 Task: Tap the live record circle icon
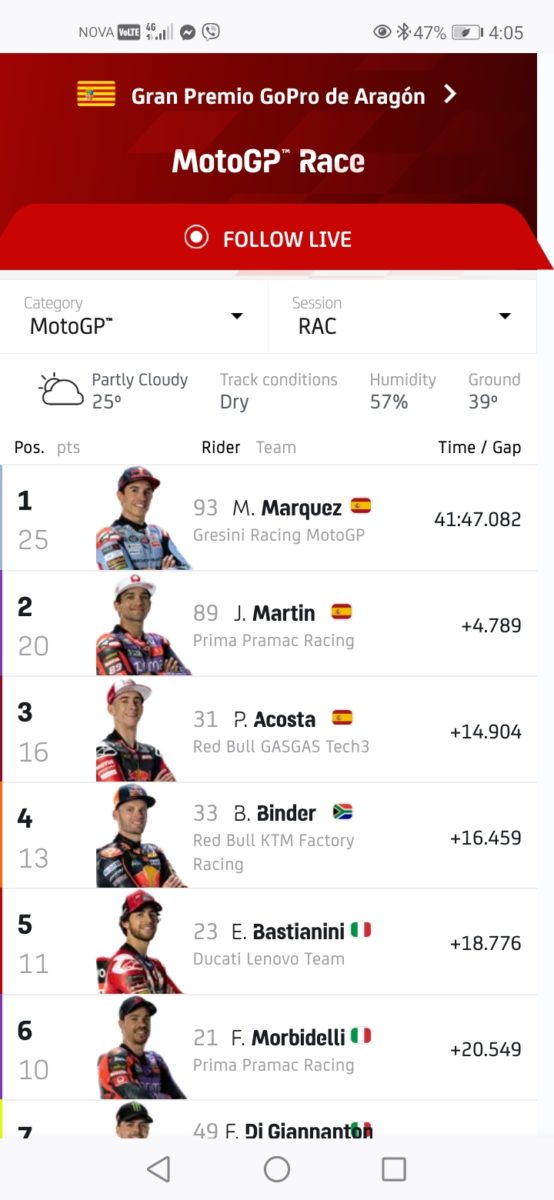pyautogui.click(x=196, y=238)
